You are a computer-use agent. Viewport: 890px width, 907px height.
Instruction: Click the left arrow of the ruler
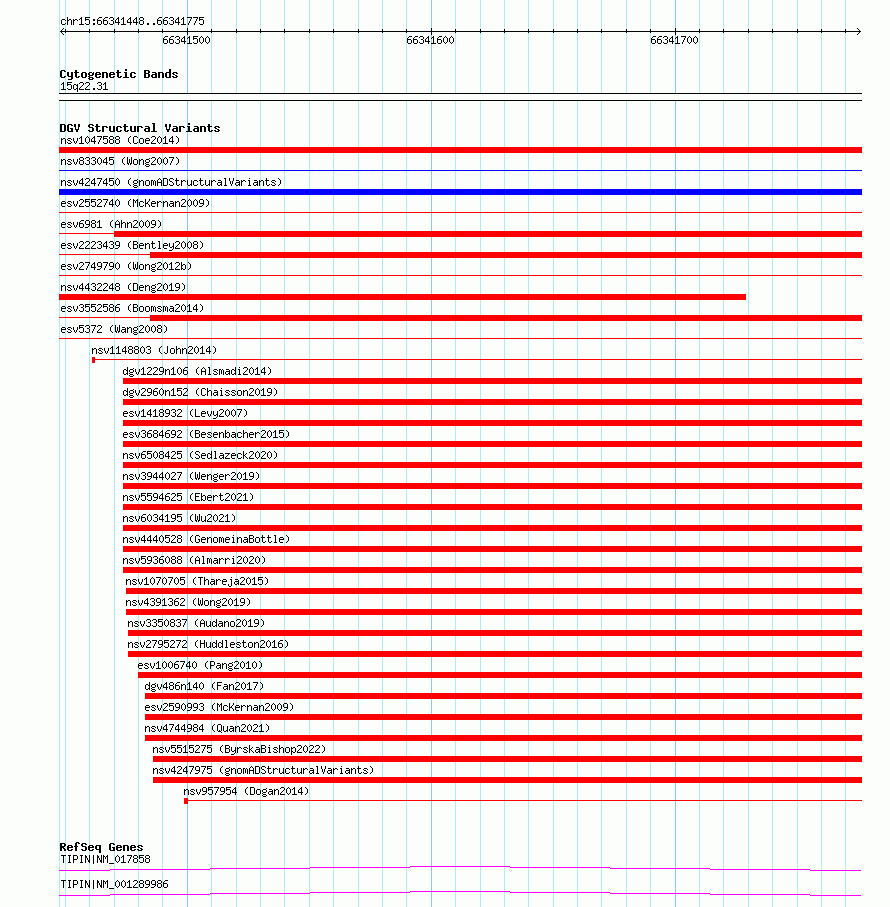62,31
